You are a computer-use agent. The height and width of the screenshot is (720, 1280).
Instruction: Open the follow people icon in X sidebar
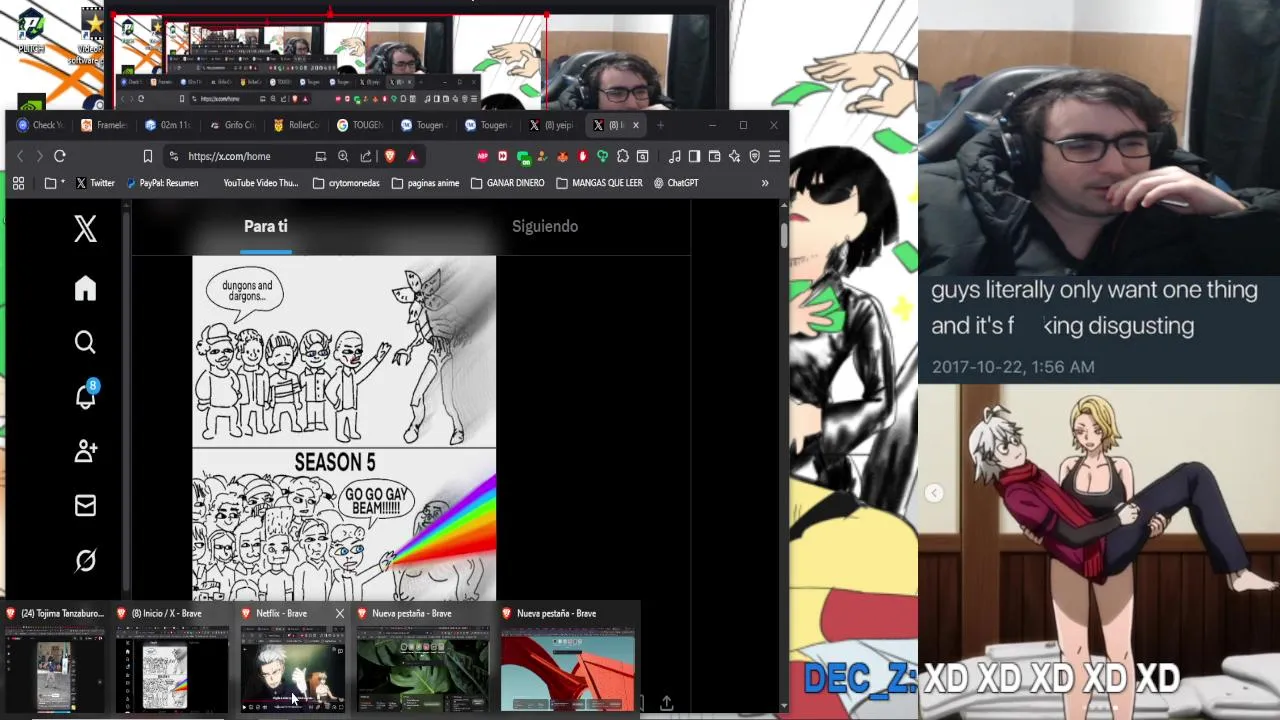pyautogui.click(x=85, y=452)
